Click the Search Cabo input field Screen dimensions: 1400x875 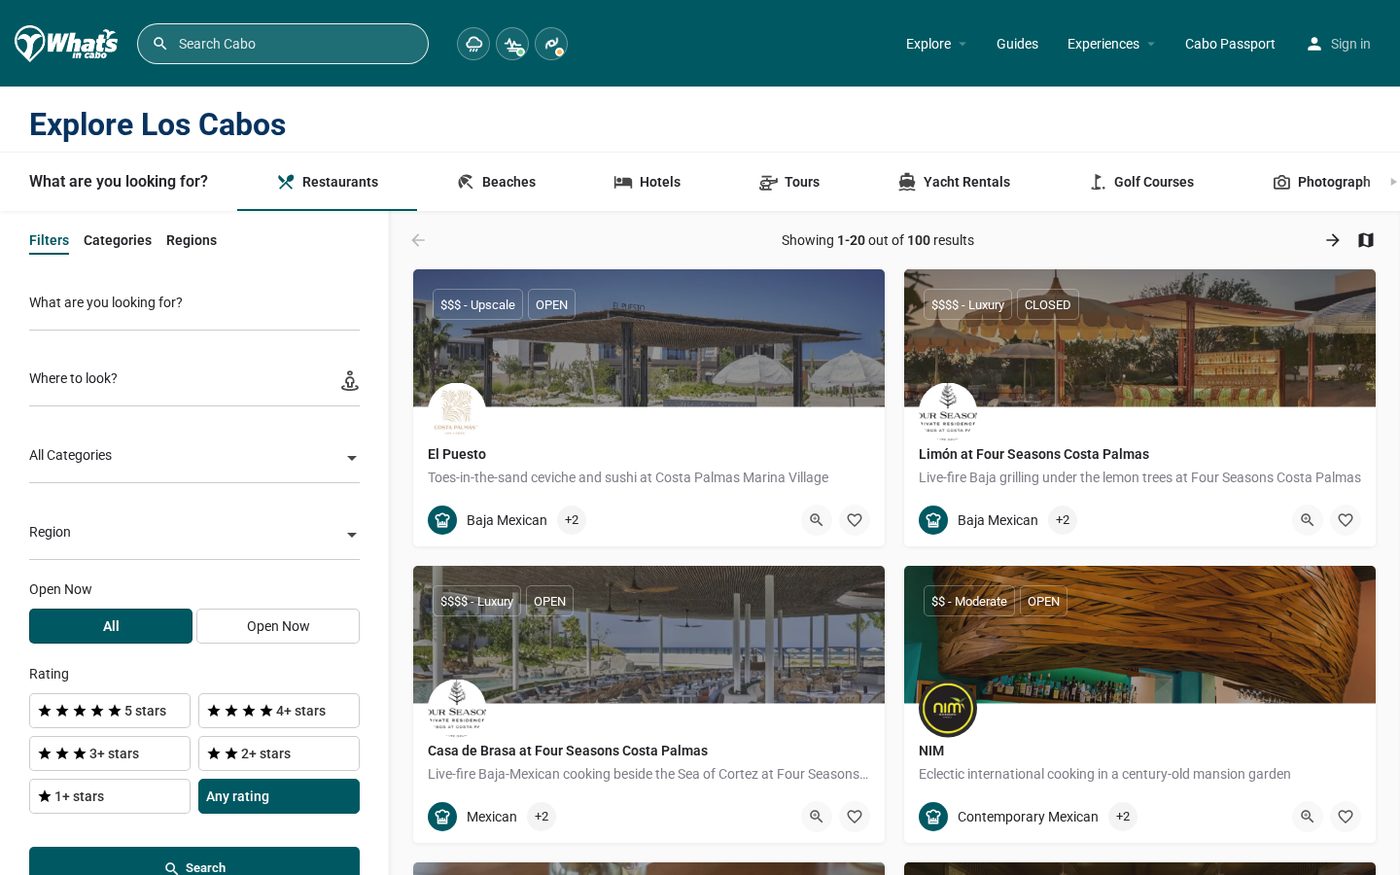[283, 44]
